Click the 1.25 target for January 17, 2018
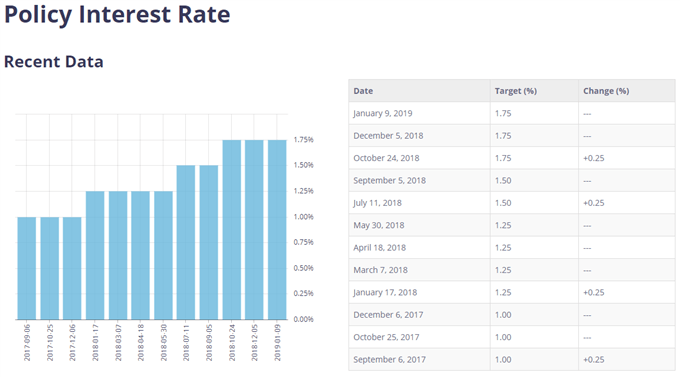This screenshot has width=680, height=377. tap(503, 292)
